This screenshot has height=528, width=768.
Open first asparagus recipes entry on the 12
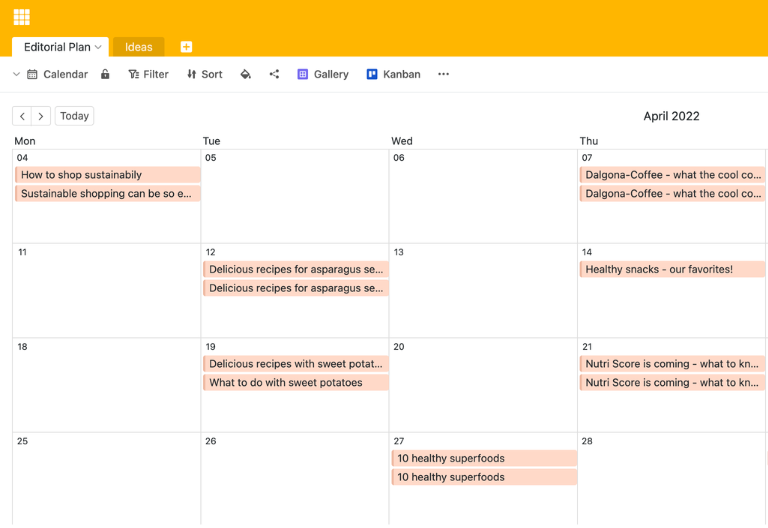[296, 269]
